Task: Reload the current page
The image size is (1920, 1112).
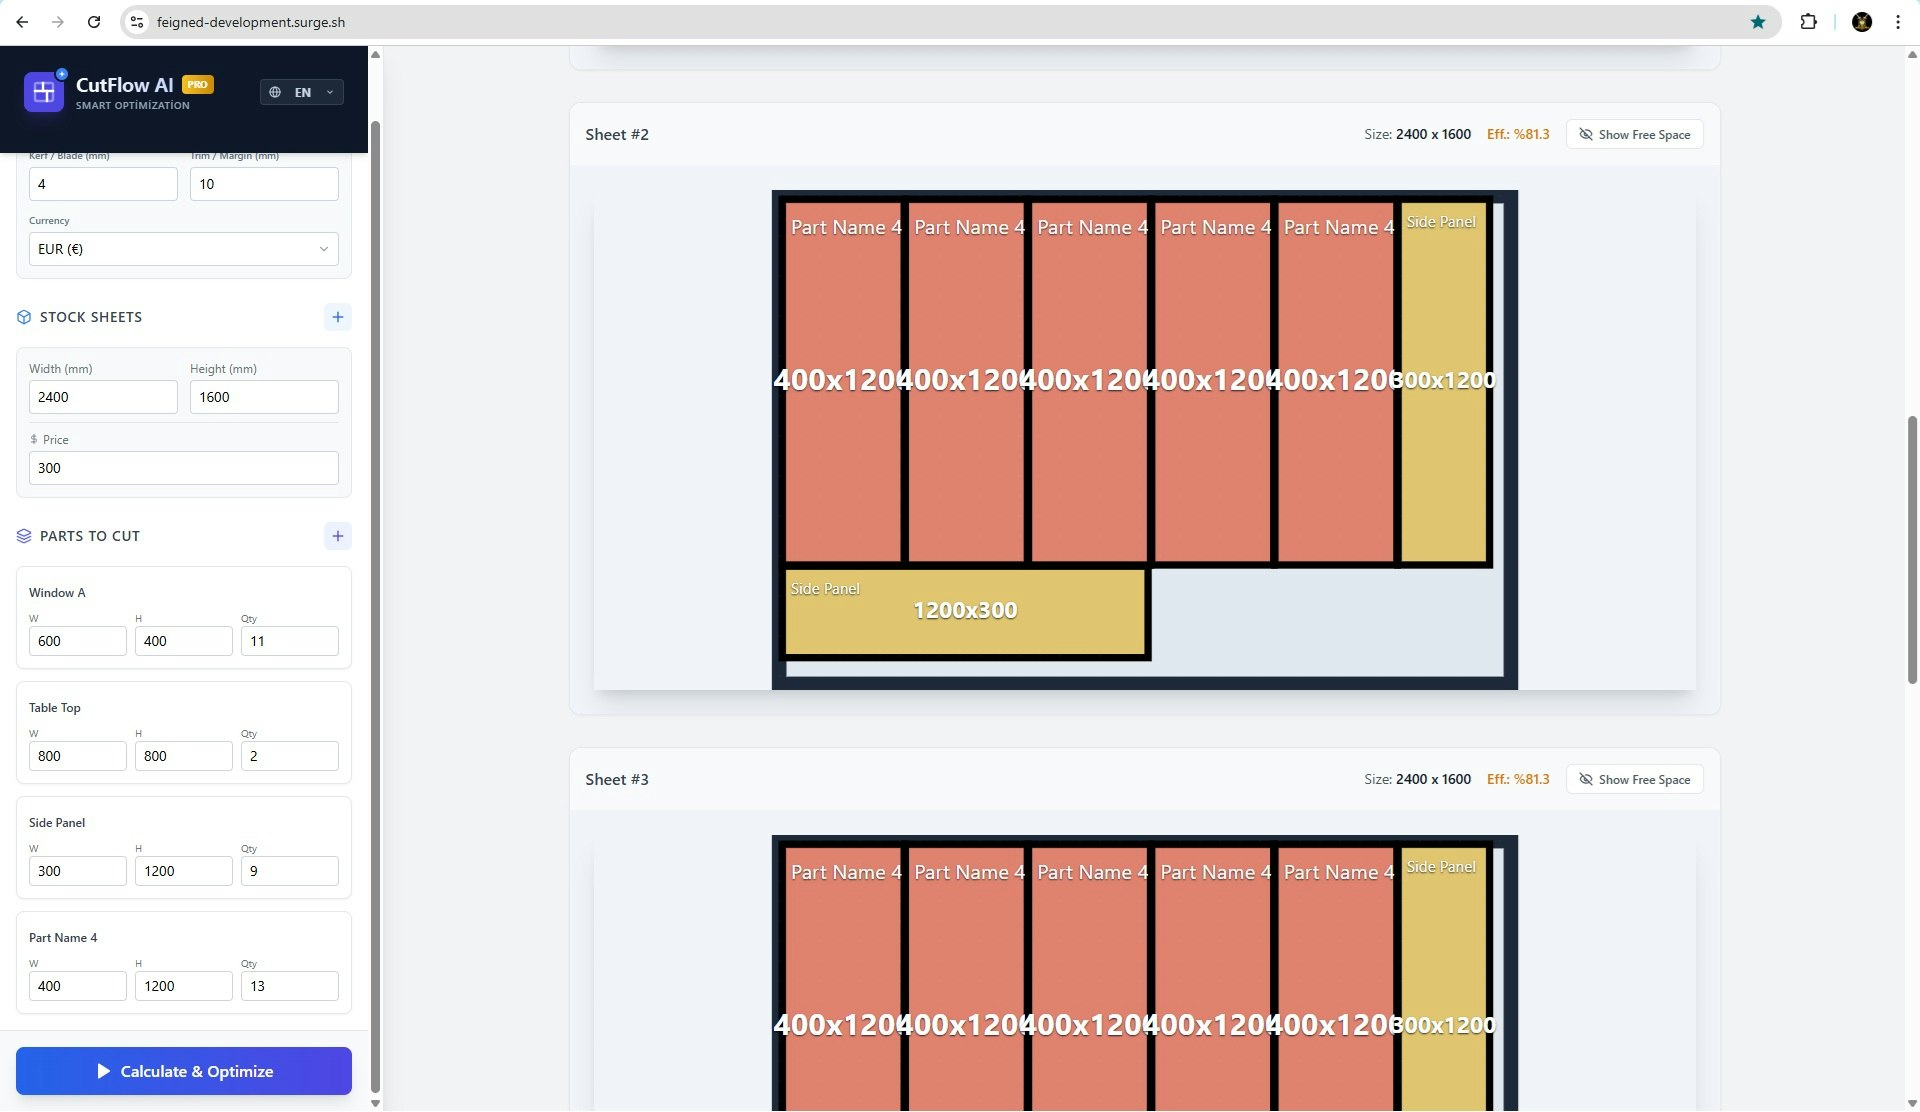Action: coord(94,21)
